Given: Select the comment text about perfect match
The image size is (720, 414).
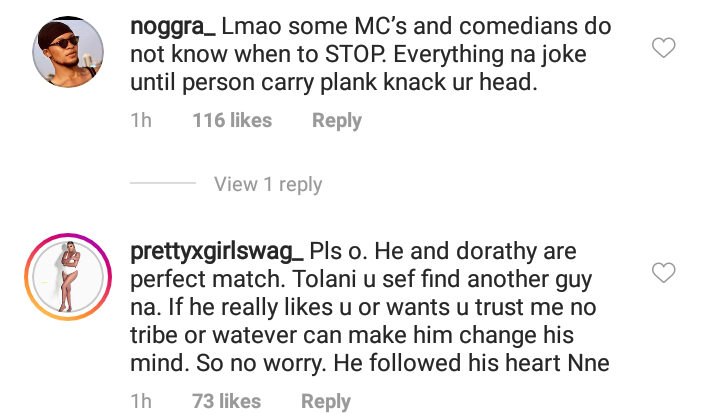Looking at the screenshot, I should 370,307.
